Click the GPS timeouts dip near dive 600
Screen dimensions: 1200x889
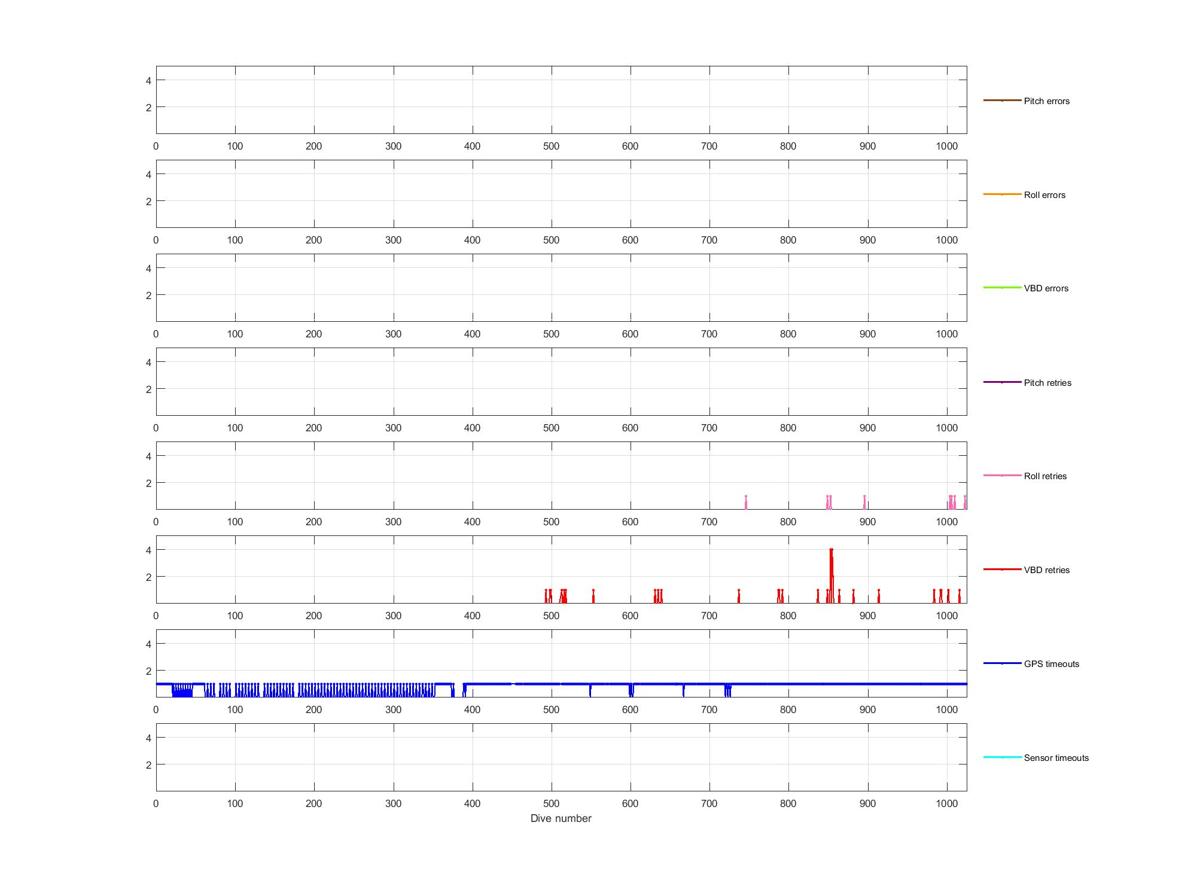click(630, 690)
